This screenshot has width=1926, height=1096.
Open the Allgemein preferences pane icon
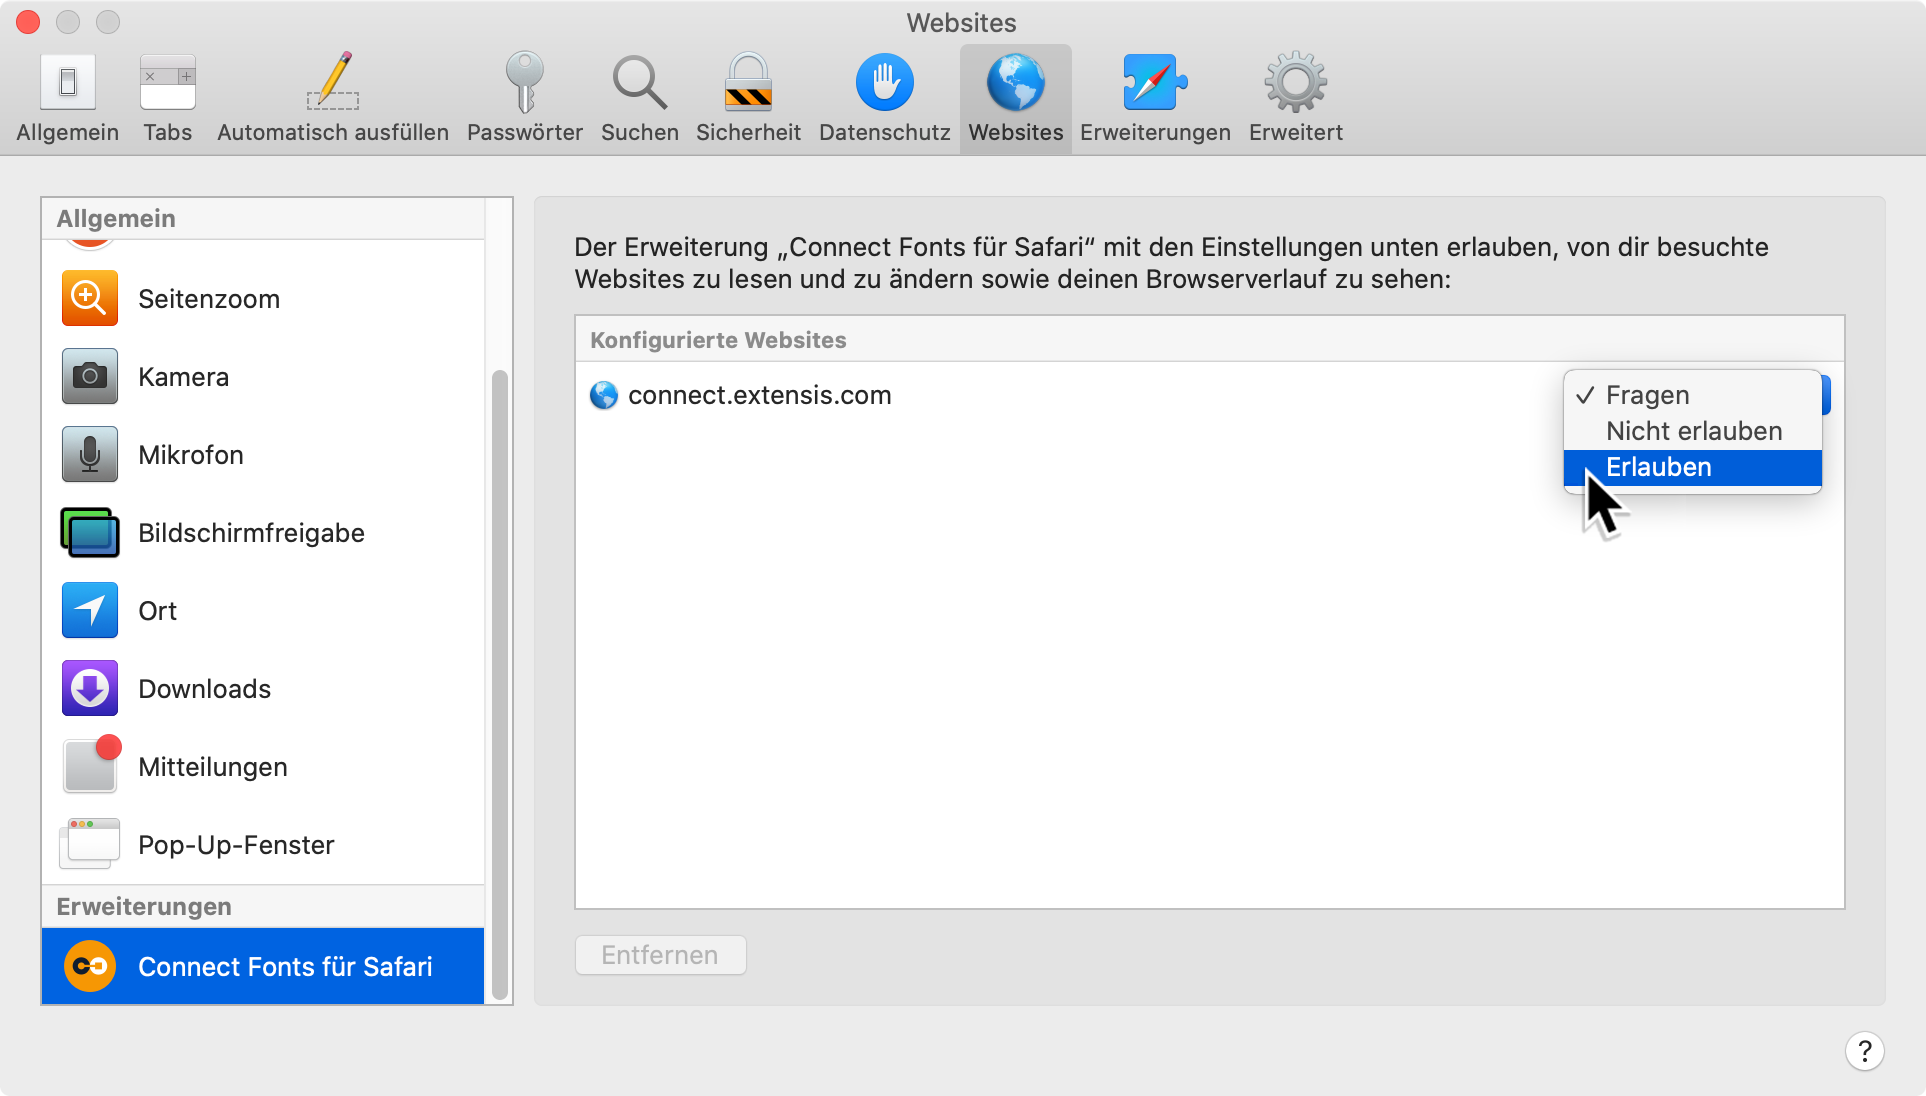point(68,82)
